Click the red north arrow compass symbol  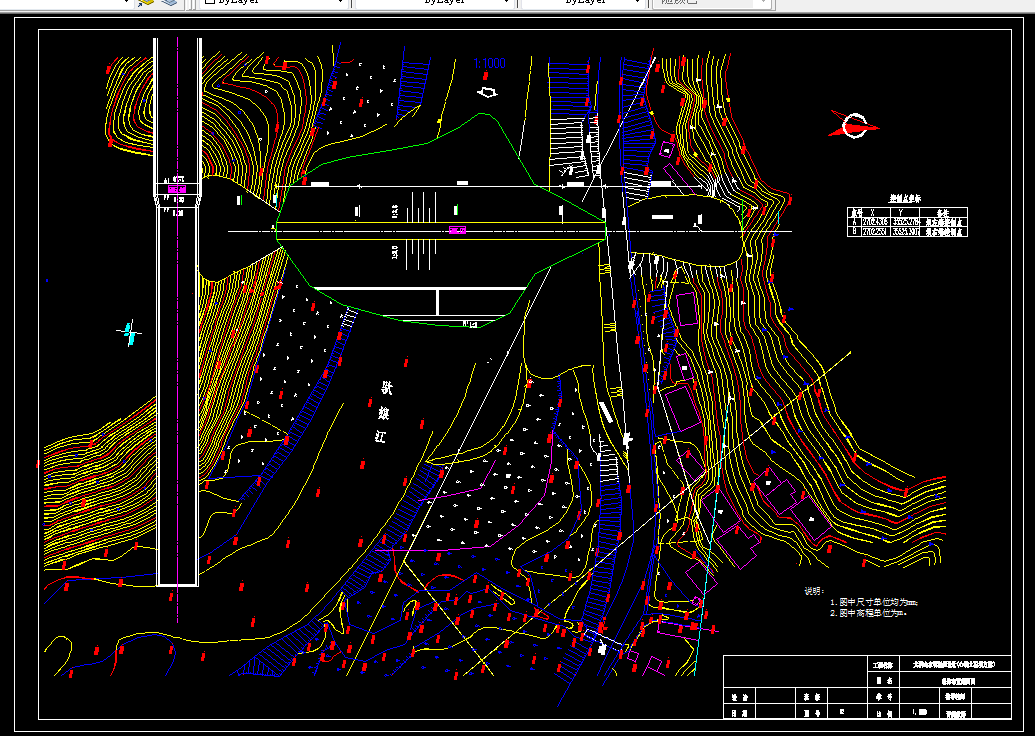[x=854, y=125]
